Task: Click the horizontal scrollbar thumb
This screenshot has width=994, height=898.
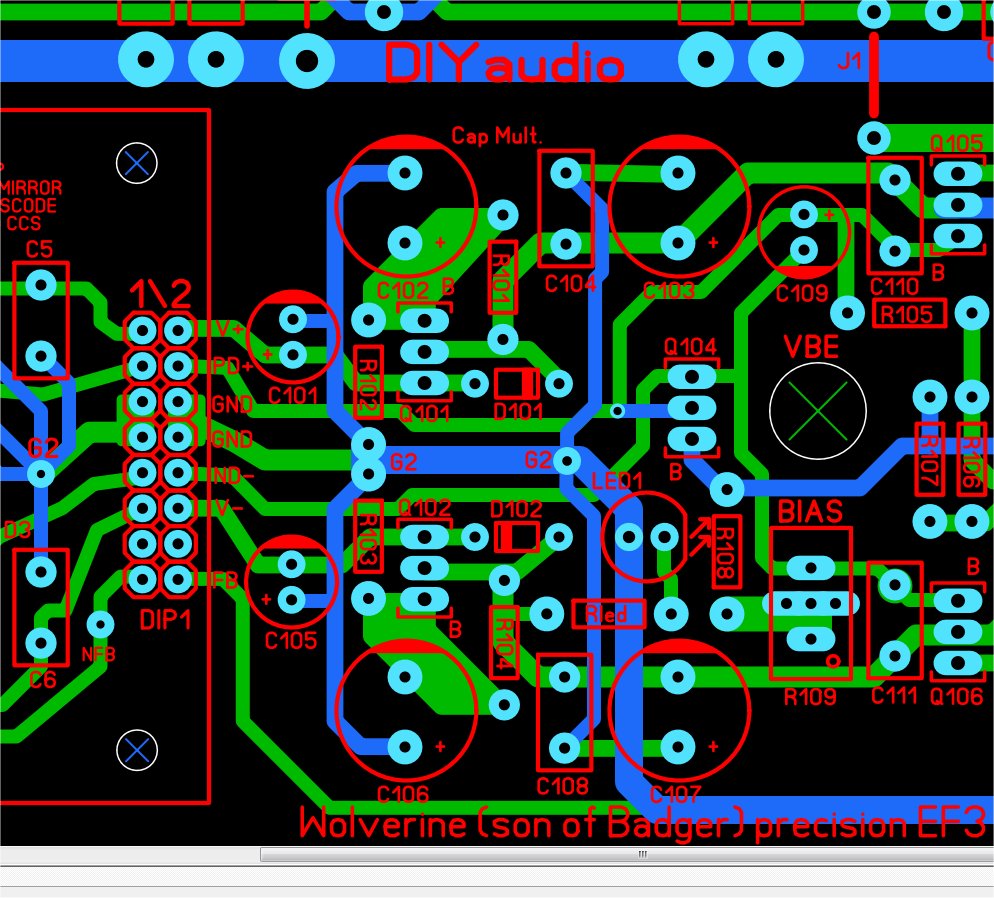Action: tap(627, 855)
